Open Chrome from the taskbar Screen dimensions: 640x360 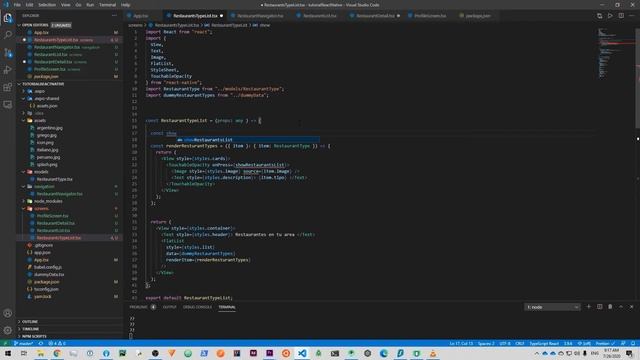coord(57,353)
